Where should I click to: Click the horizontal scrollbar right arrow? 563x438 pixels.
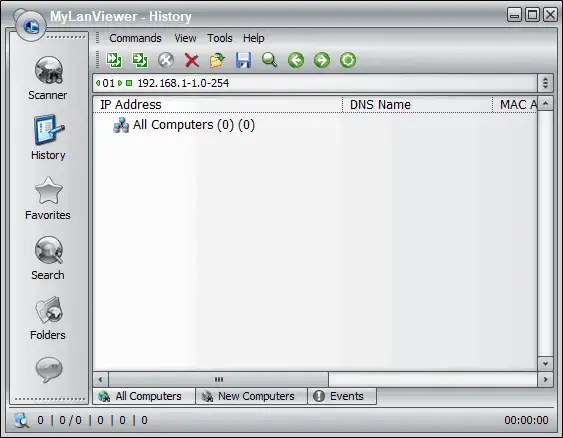pos(545,379)
